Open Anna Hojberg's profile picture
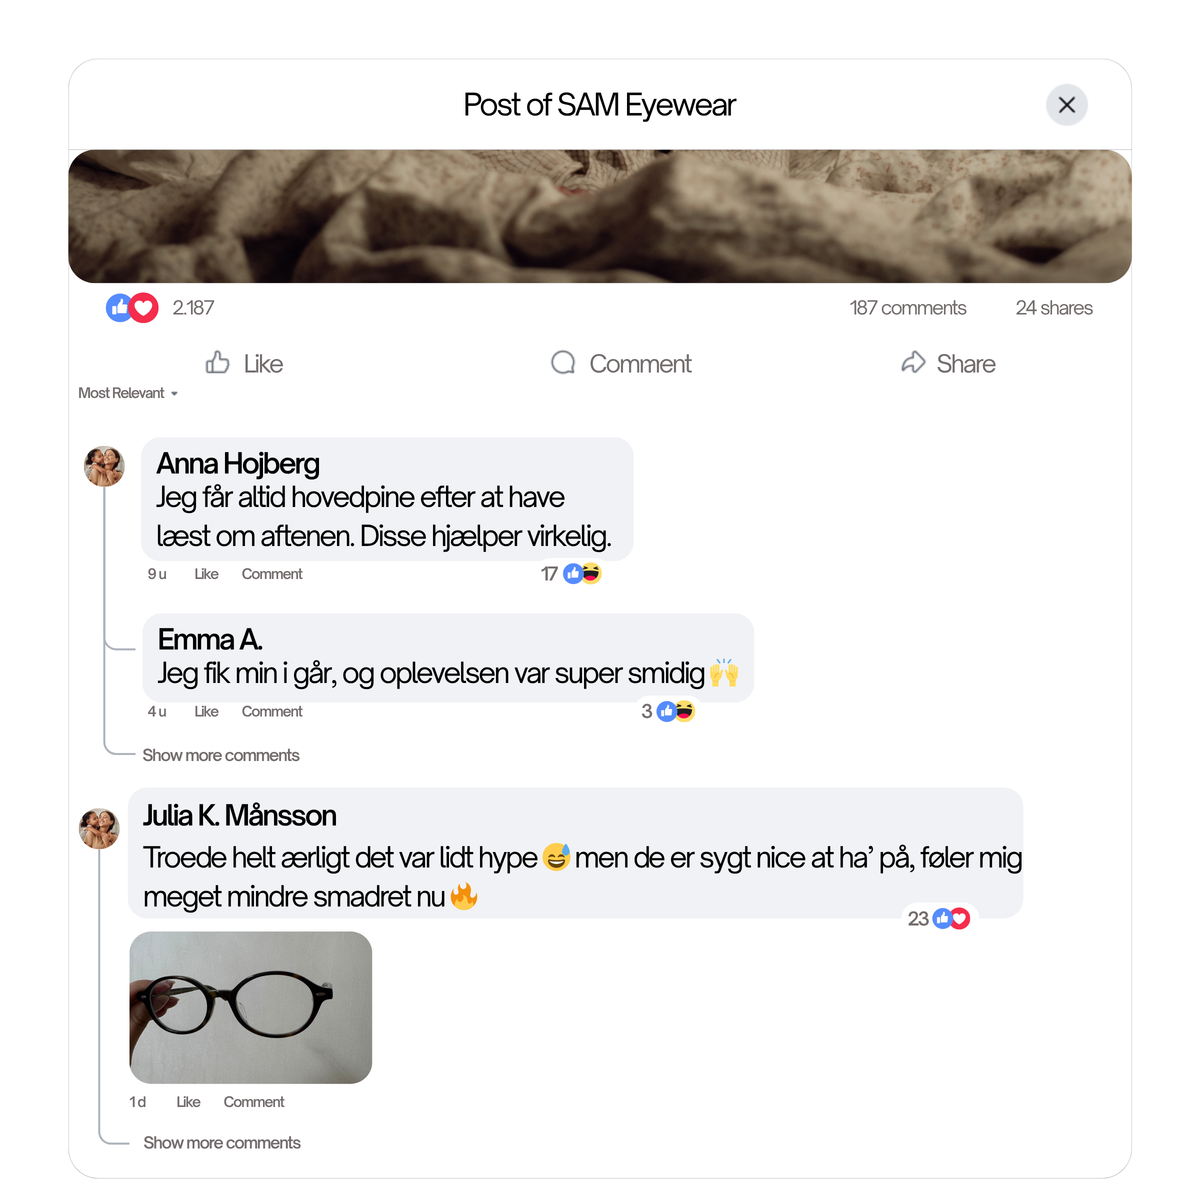Screen dimensions: 1200x1200 click(x=104, y=466)
